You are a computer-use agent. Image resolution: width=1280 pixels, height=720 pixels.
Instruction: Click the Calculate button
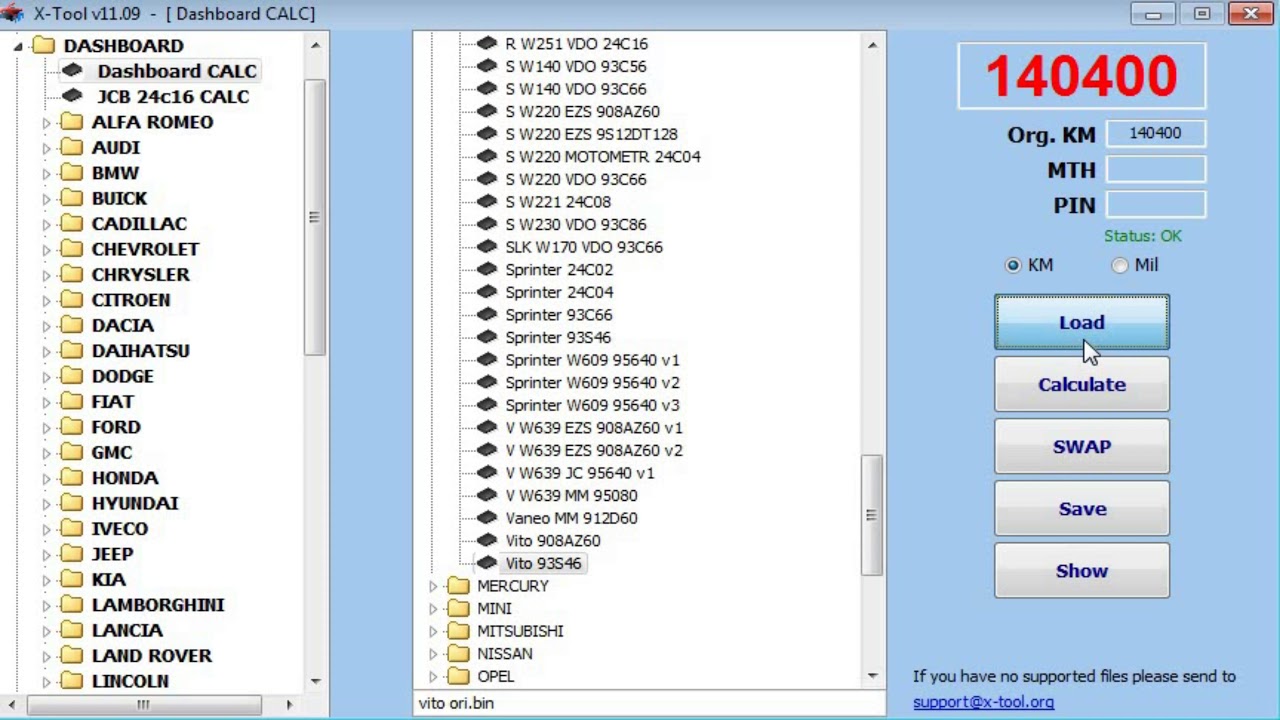click(1082, 385)
